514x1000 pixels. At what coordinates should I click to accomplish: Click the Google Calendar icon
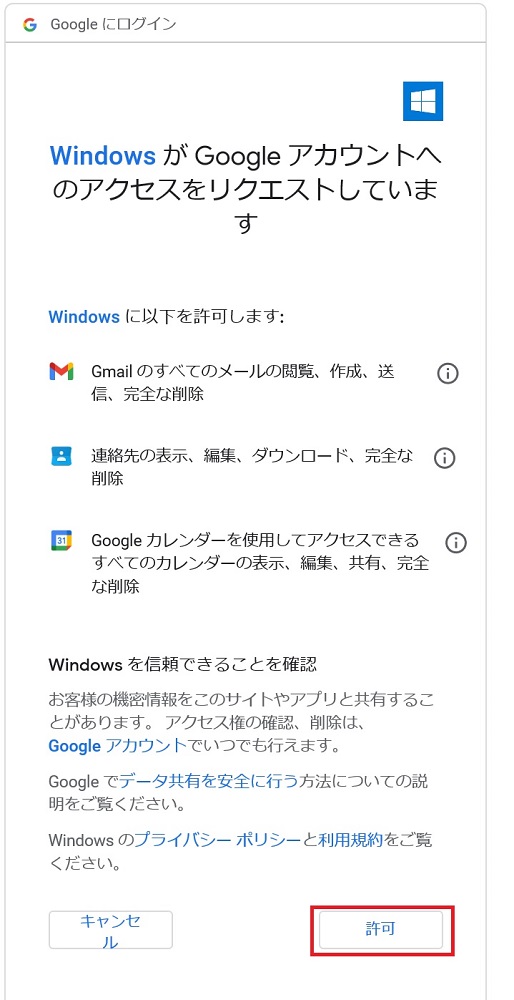click(x=62, y=540)
